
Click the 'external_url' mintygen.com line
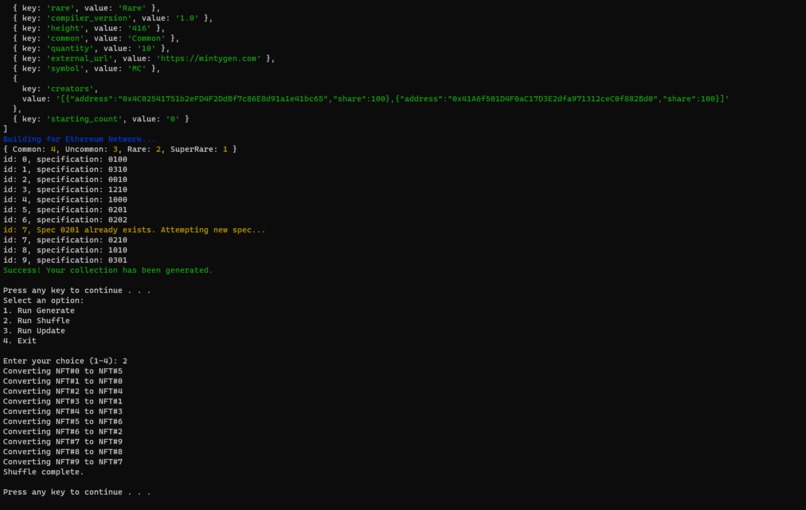click(144, 59)
